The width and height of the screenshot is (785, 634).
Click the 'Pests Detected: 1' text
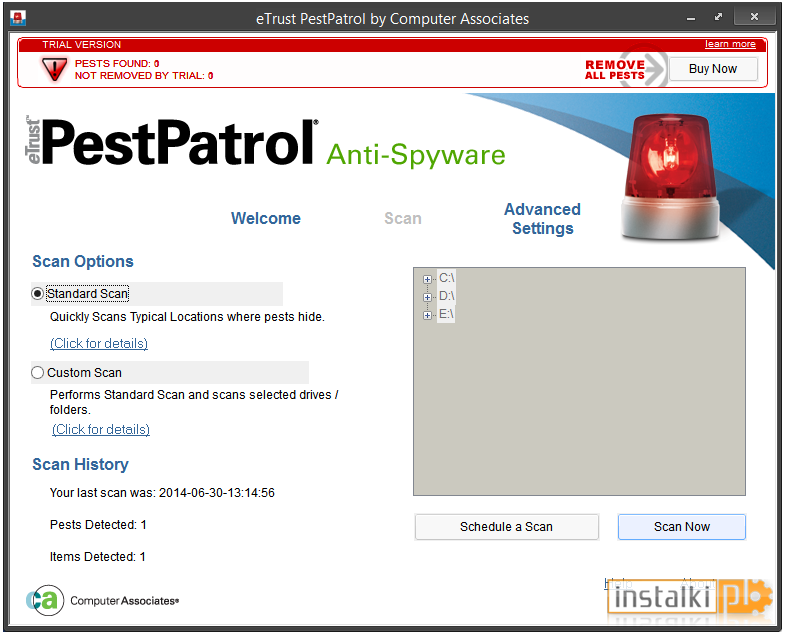click(98, 525)
